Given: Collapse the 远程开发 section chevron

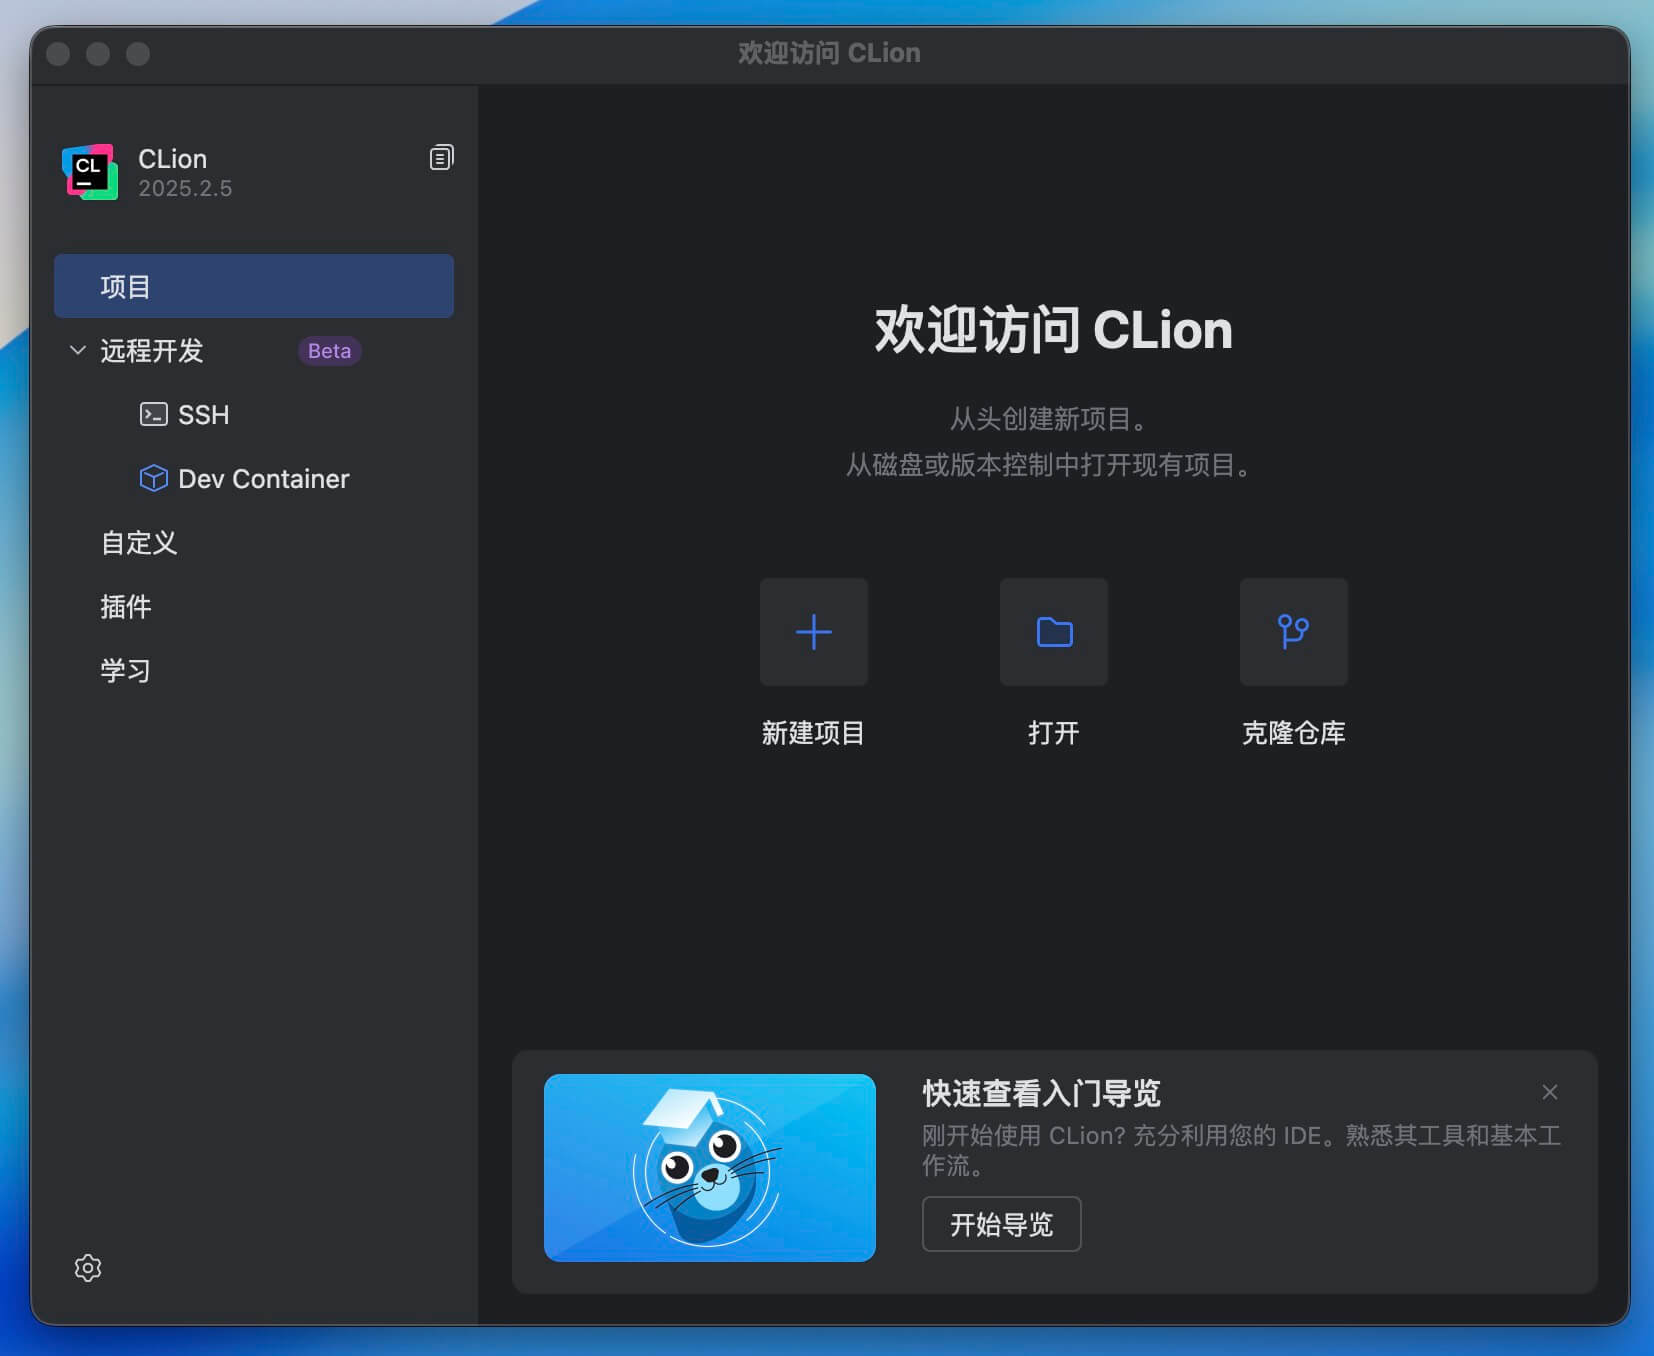Looking at the screenshot, I should click(78, 350).
